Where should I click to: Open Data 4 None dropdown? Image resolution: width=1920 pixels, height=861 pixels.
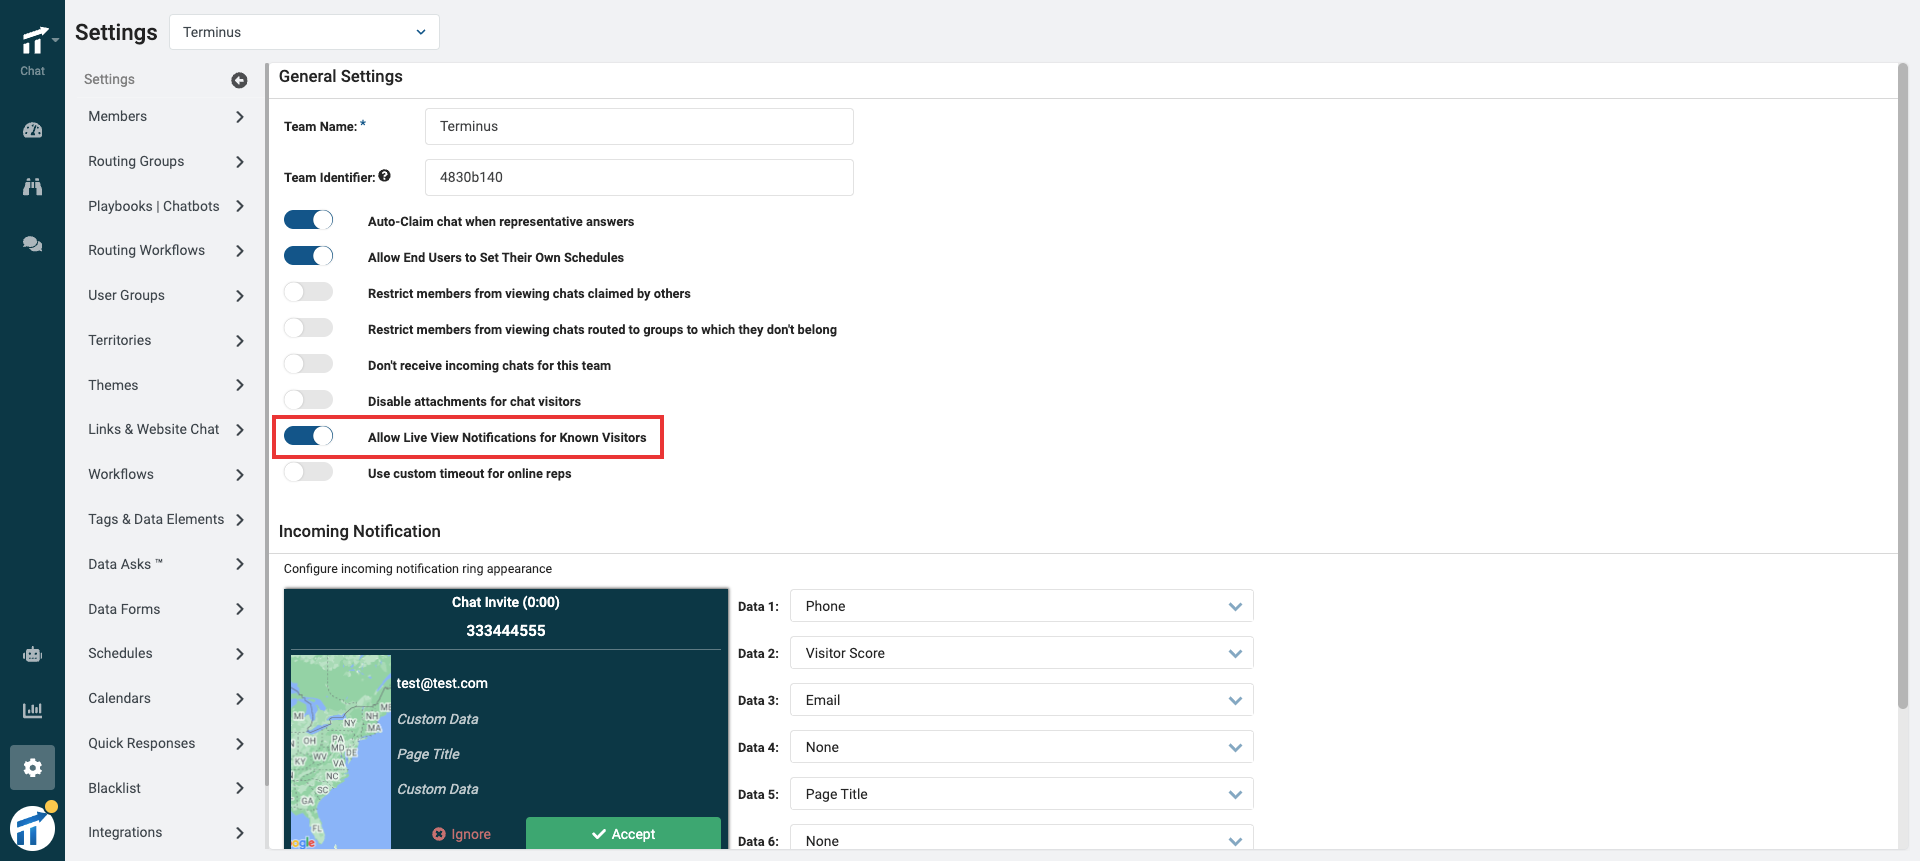pos(1021,747)
